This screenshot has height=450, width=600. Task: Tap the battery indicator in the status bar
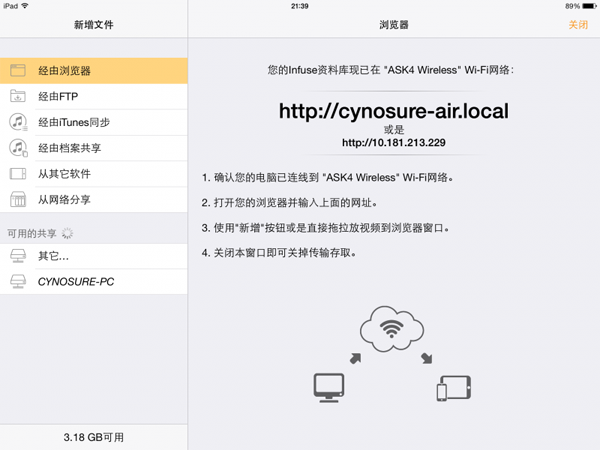click(589, 6)
